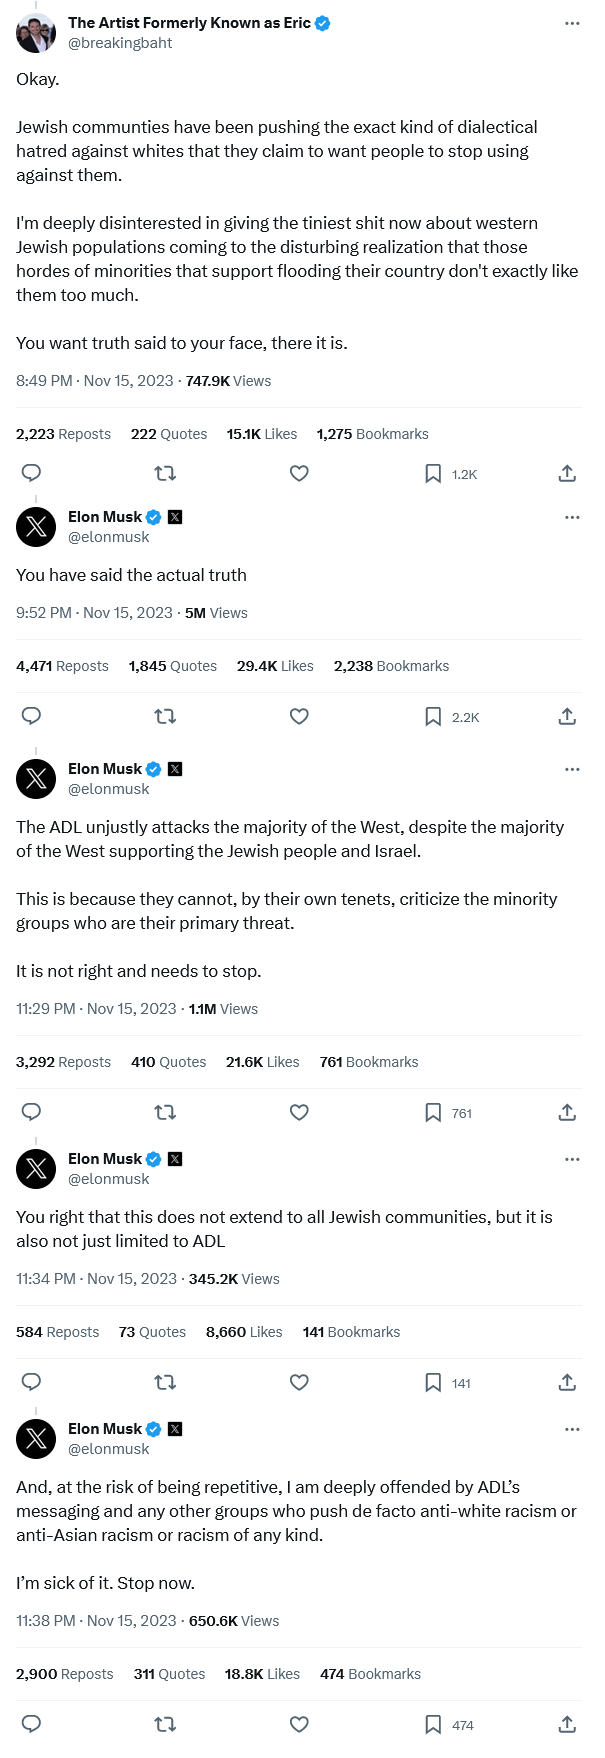Share the "all Jewish communities" tweet
The image size is (605, 1758).
(x=567, y=1382)
